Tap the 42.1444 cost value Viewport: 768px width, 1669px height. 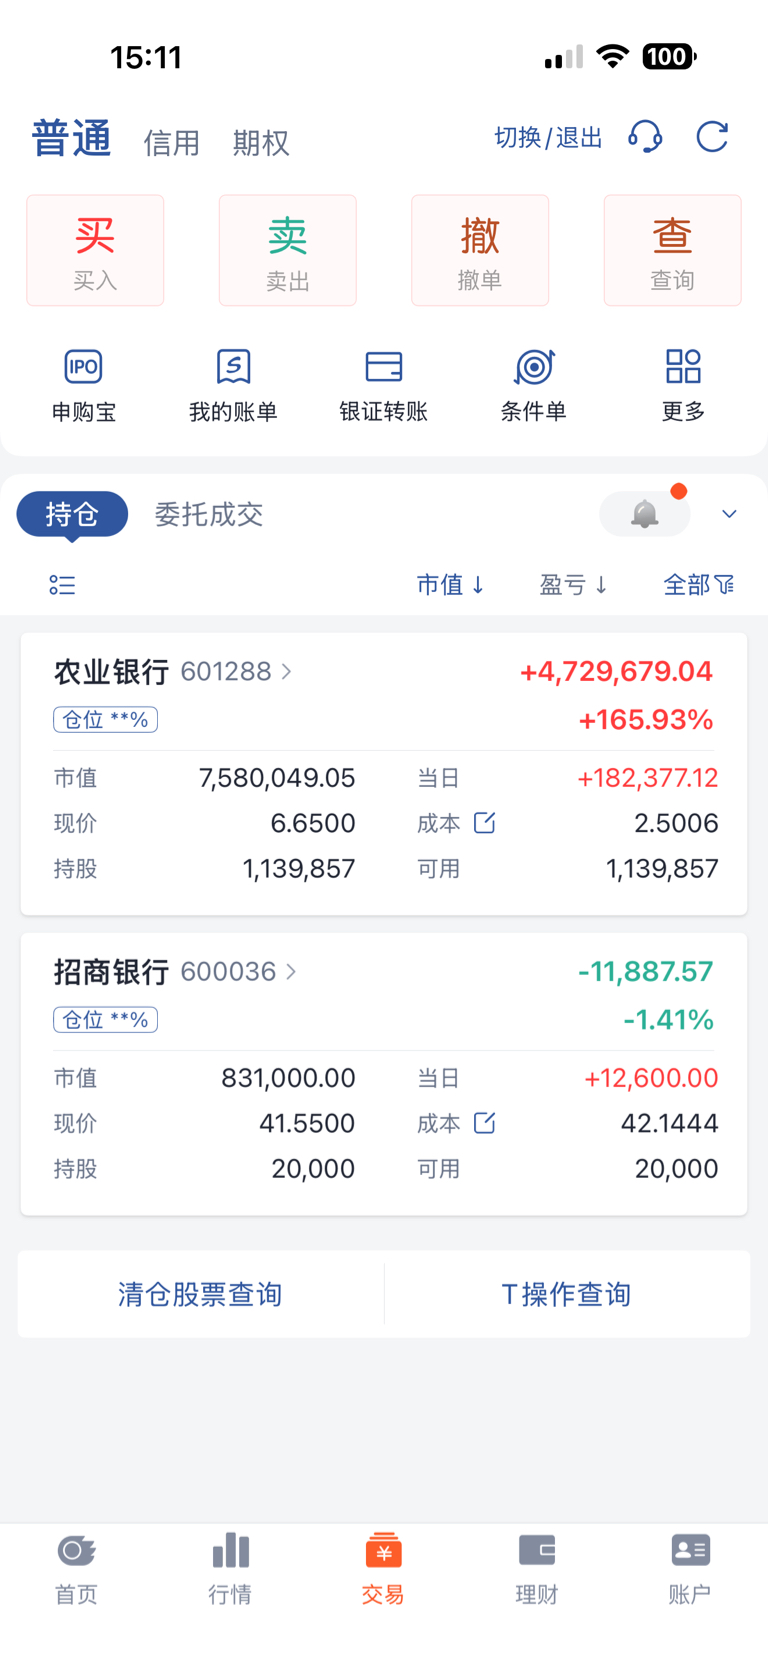[x=670, y=1123]
